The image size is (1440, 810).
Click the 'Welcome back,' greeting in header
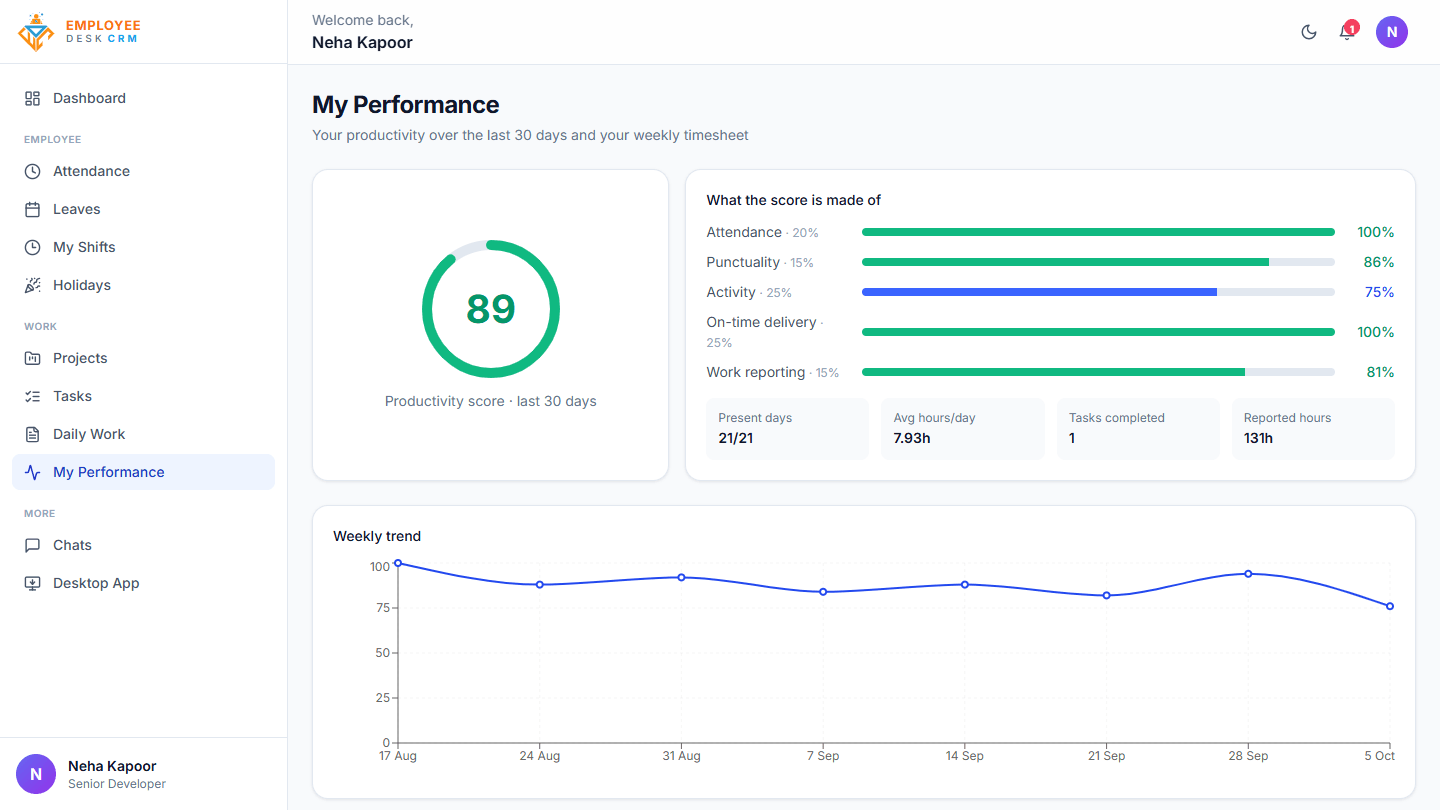[x=363, y=20]
